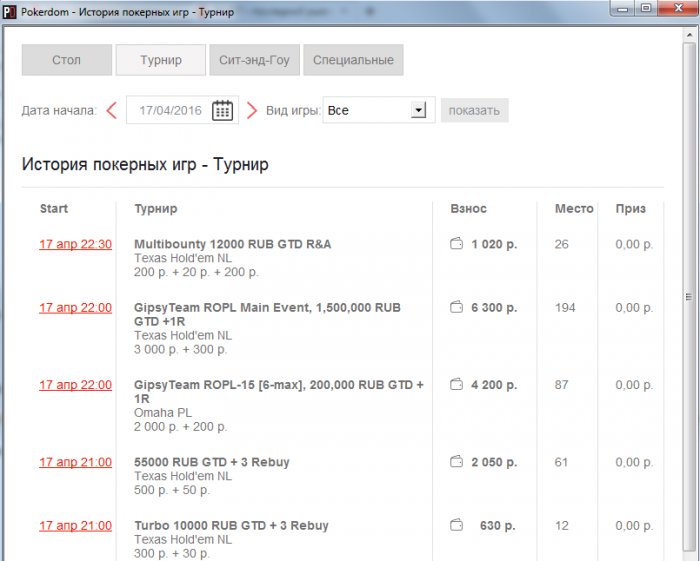Click the Pokerdom title bar app icon

point(9,12)
